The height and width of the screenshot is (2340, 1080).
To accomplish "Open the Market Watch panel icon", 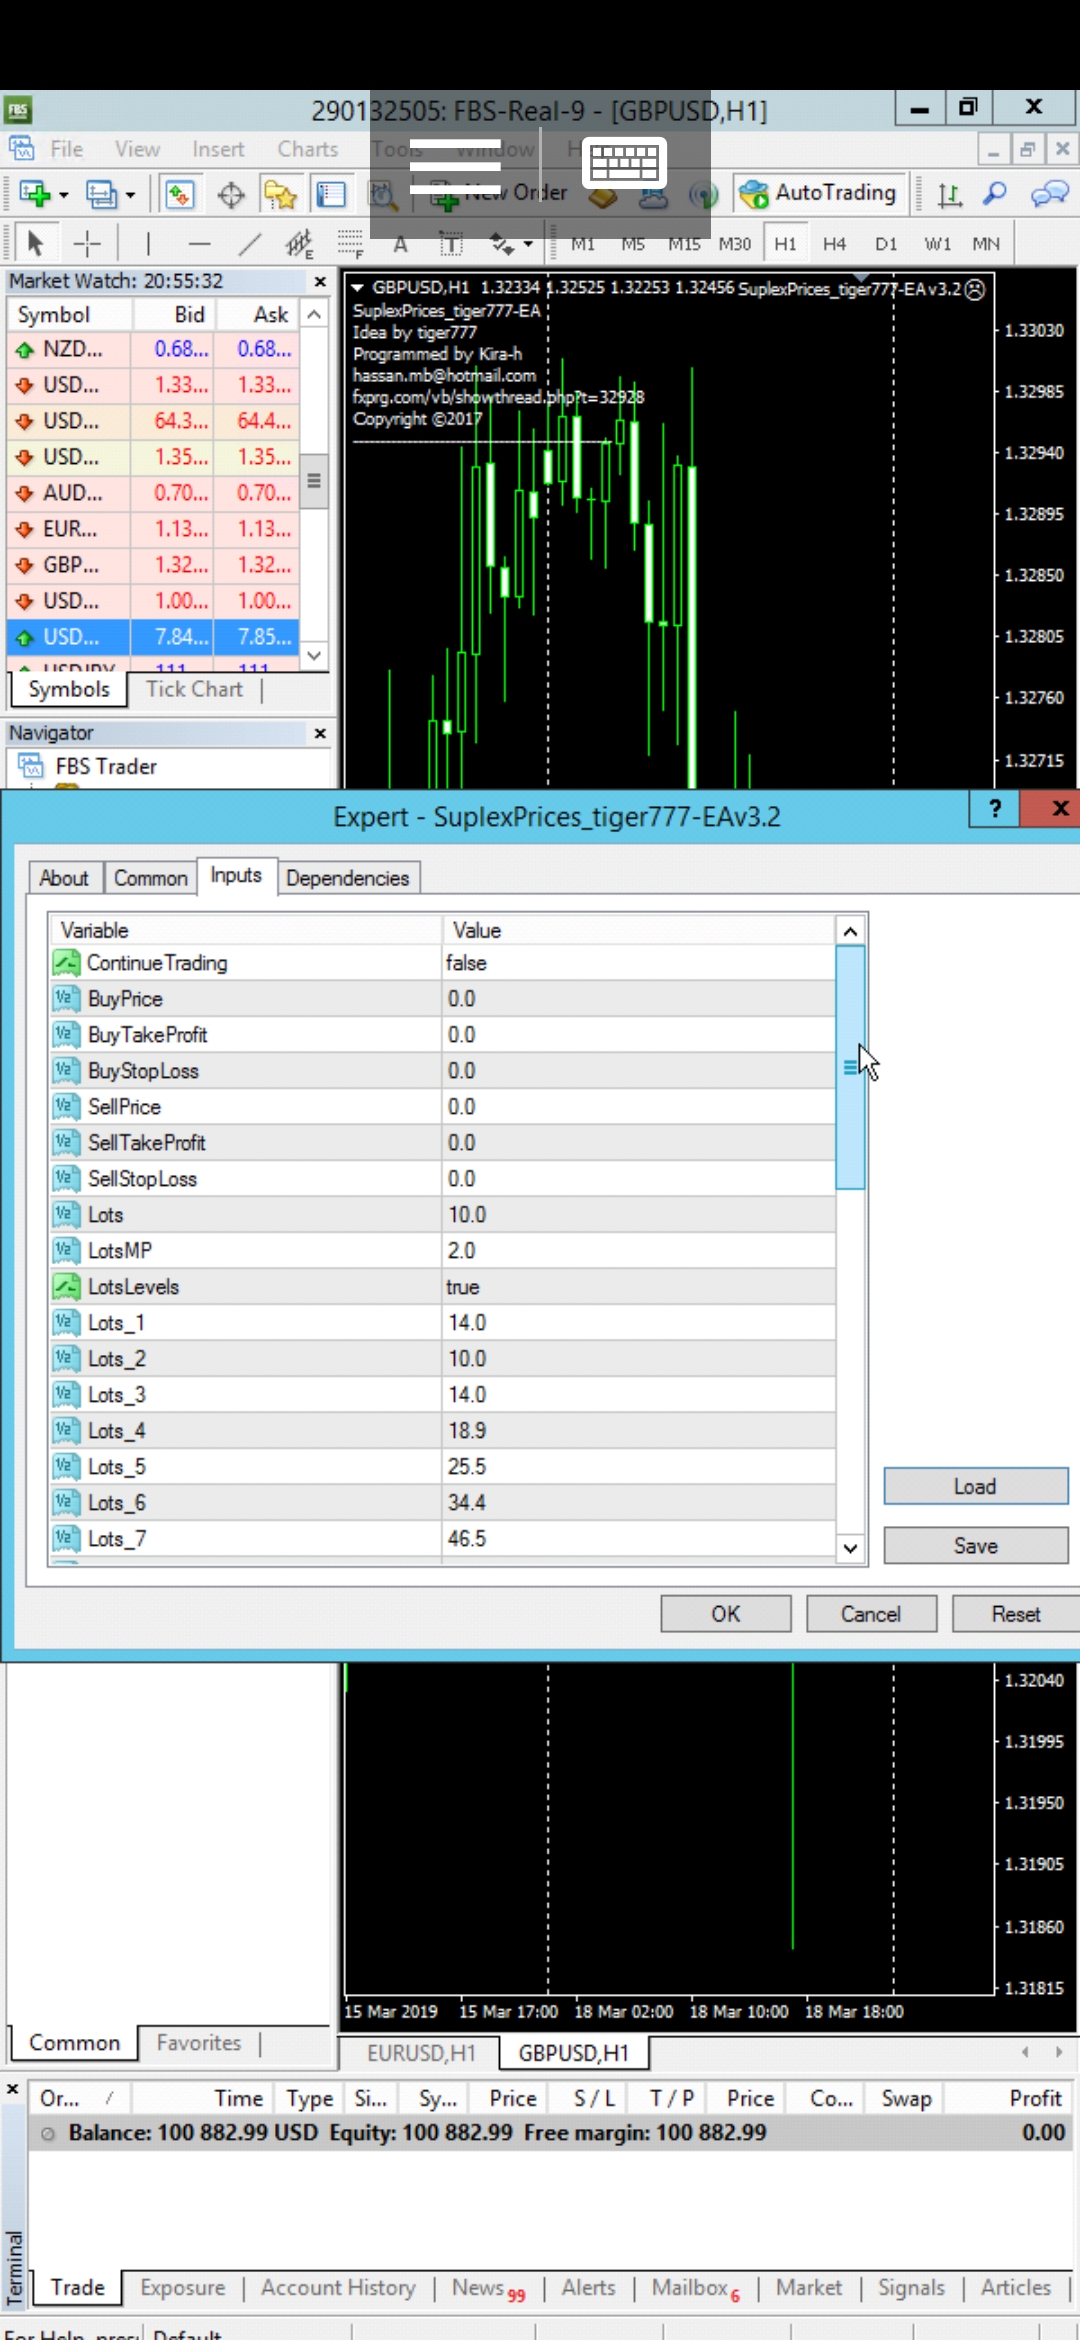I will [180, 194].
